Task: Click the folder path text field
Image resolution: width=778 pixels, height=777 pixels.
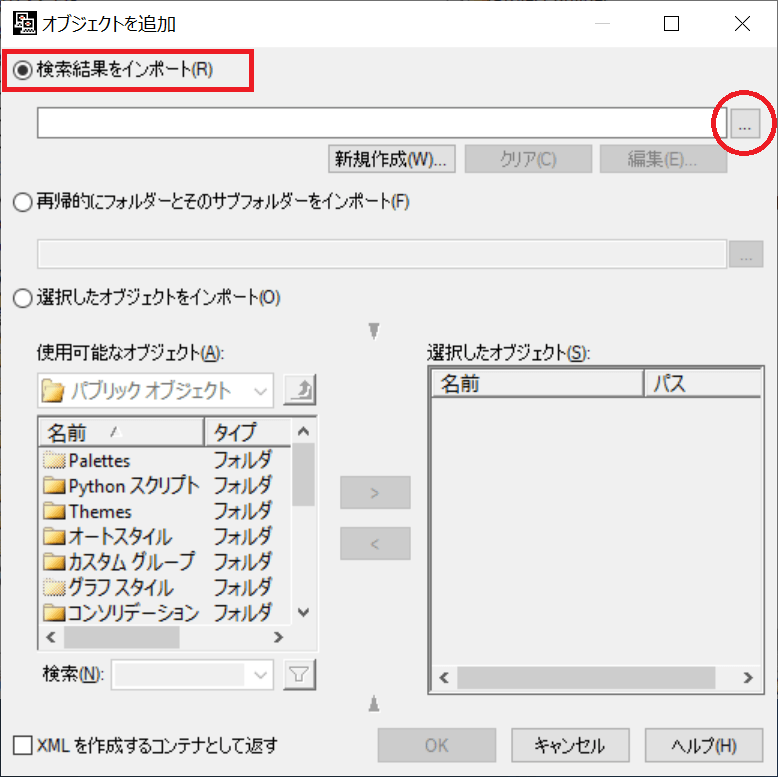Action: click(382, 255)
